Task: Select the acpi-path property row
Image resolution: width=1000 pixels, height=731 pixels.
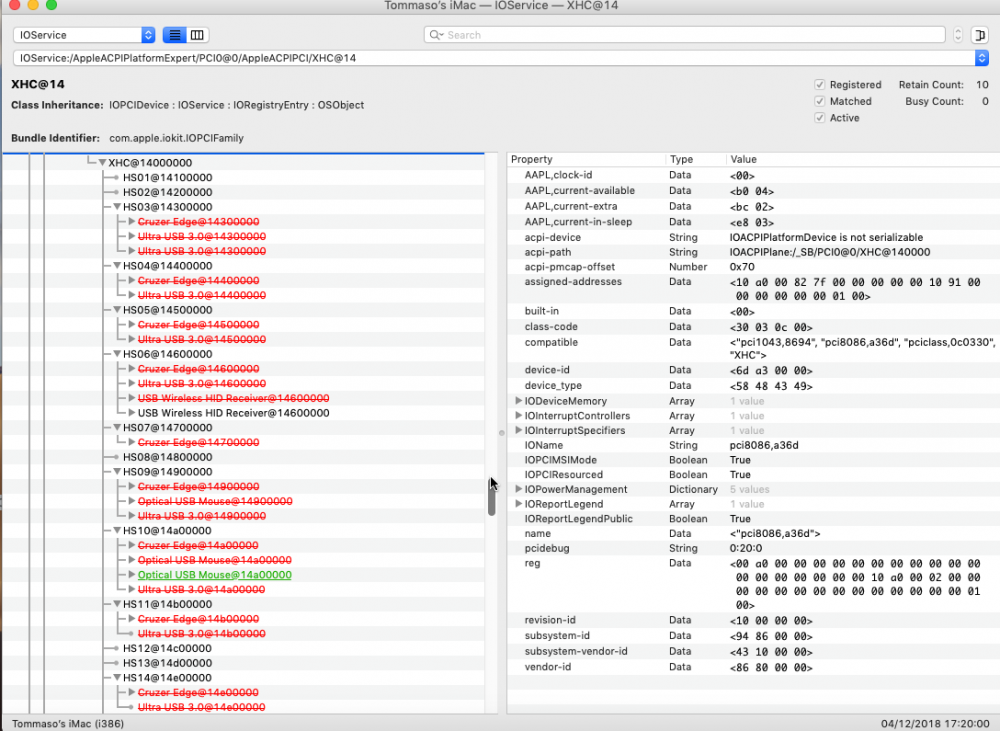Action: point(754,252)
